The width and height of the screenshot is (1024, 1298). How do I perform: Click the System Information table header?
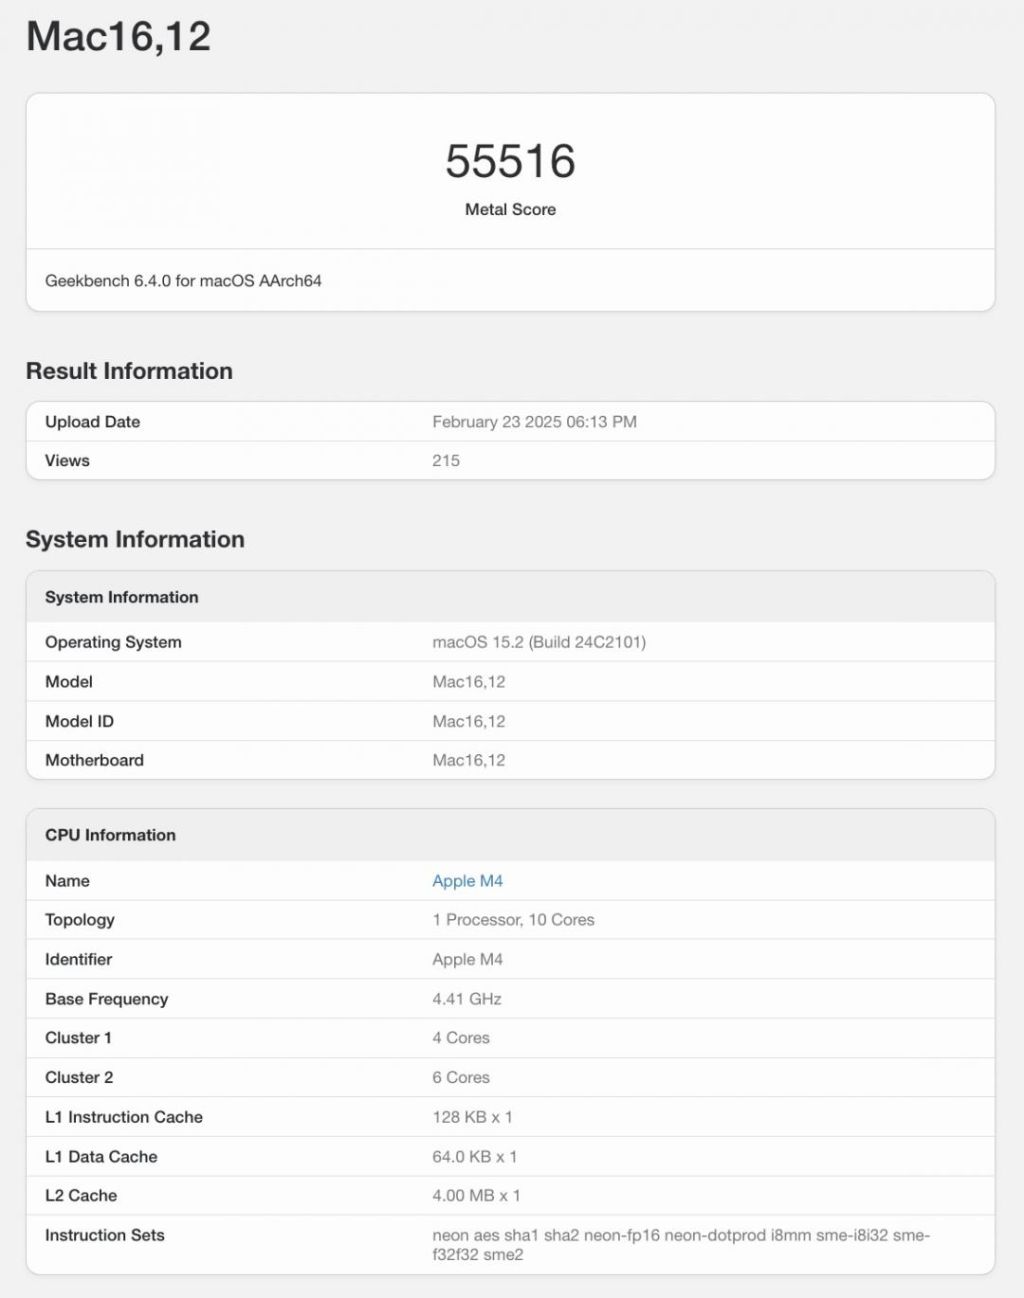click(510, 597)
